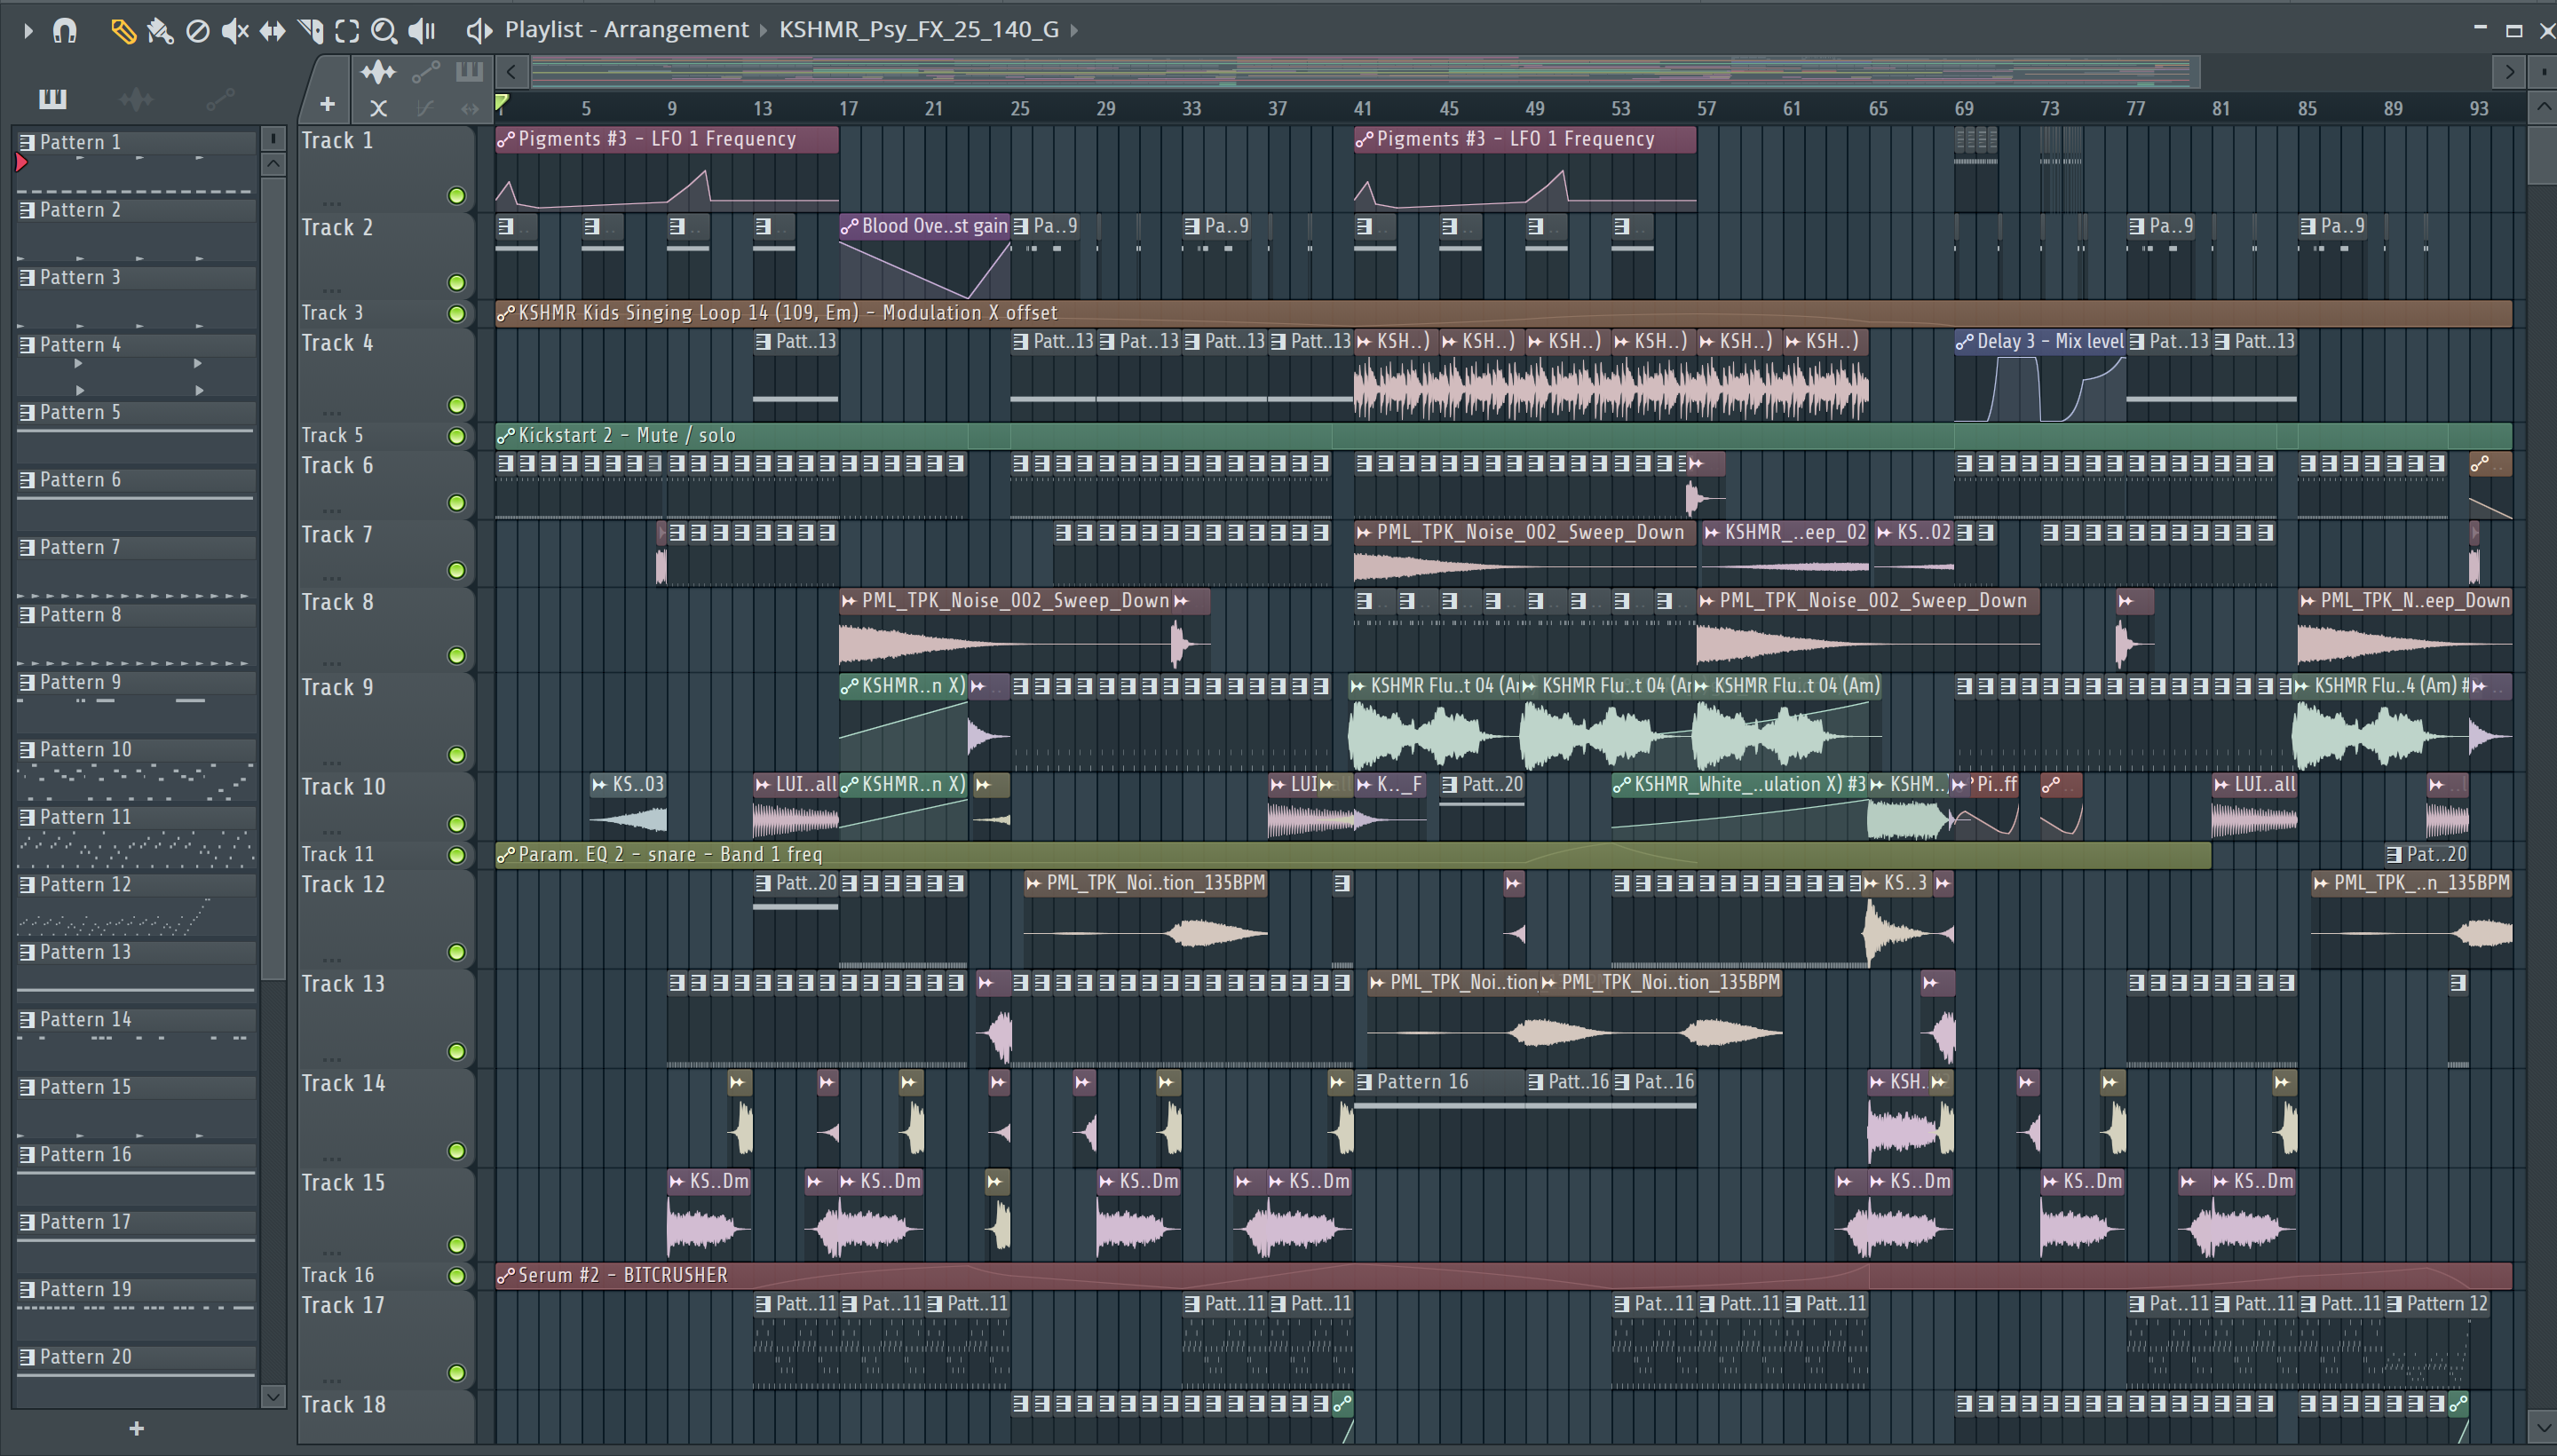Click the X icon under waveform focus

tap(378, 108)
